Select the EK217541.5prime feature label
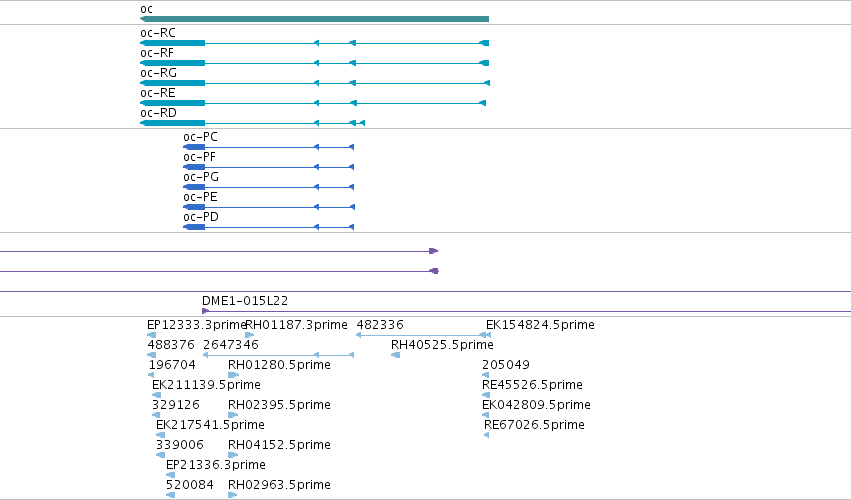The width and height of the screenshot is (851, 500). (x=210, y=426)
